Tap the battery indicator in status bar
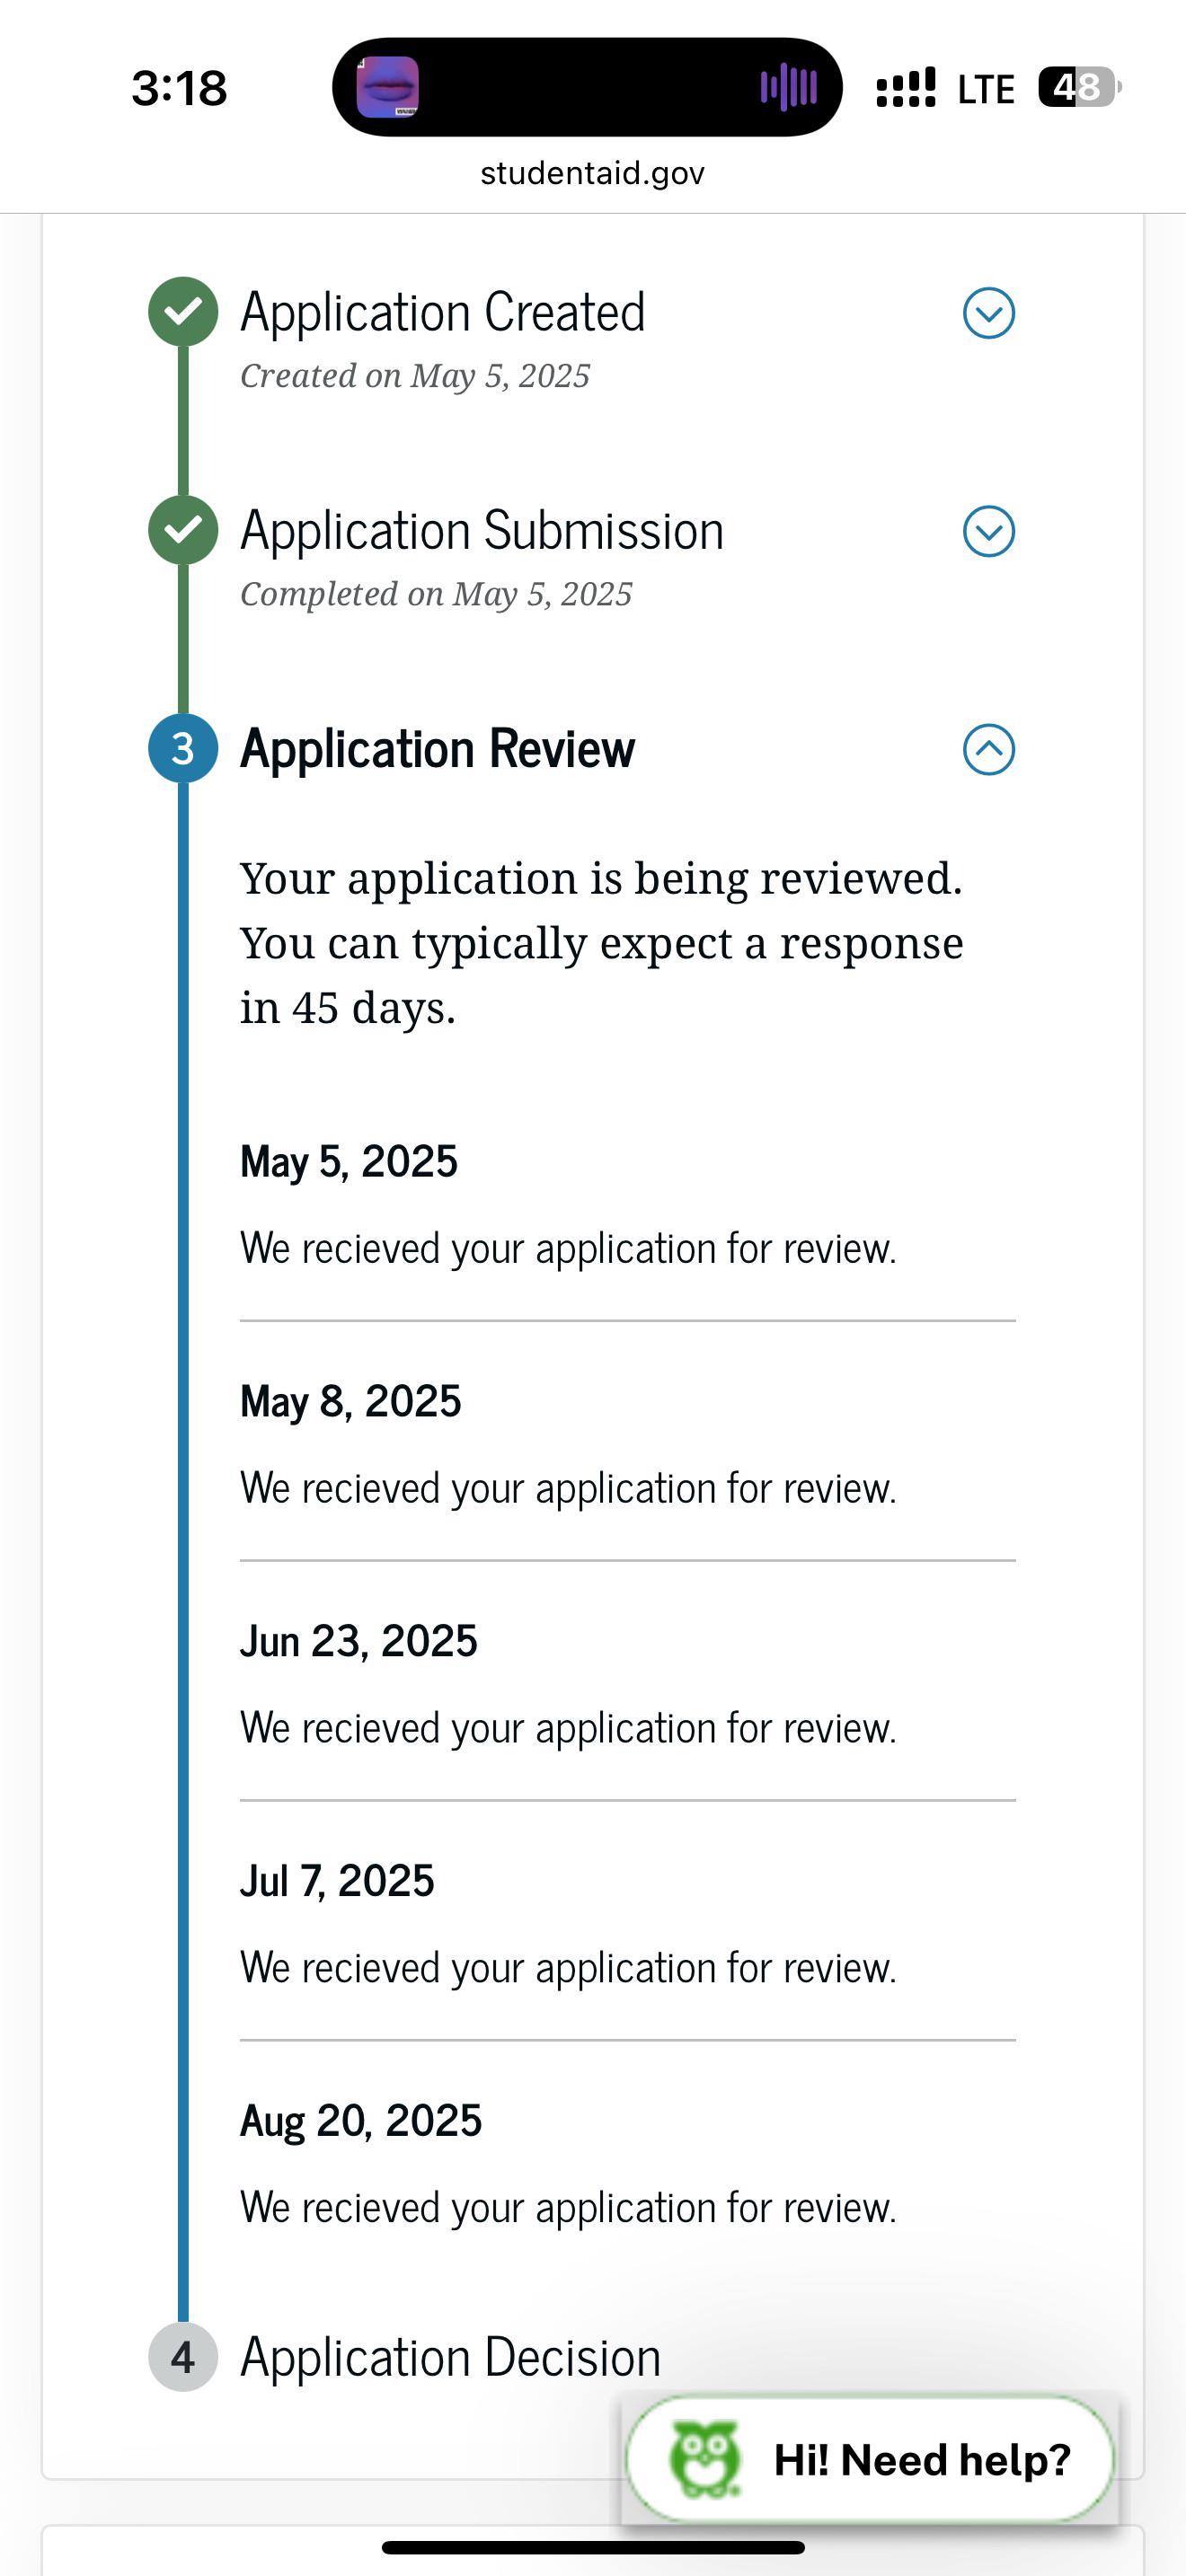1186x2576 pixels. [x=1079, y=87]
